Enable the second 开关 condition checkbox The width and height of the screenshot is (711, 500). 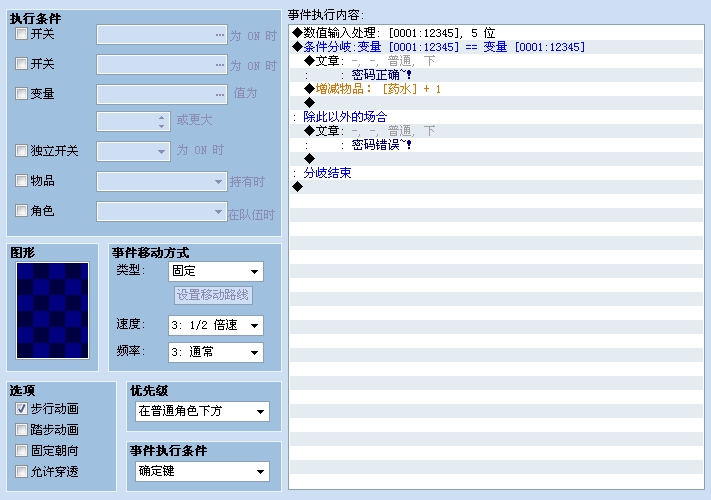click(x=21, y=63)
